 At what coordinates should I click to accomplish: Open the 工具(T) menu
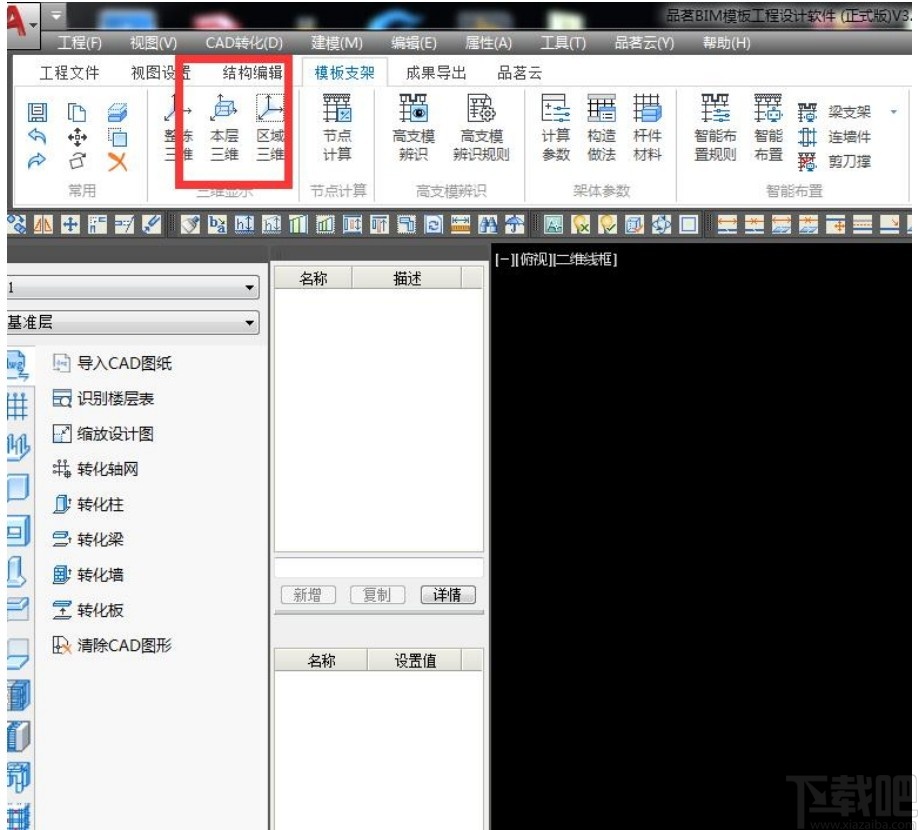click(x=563, y=42)
